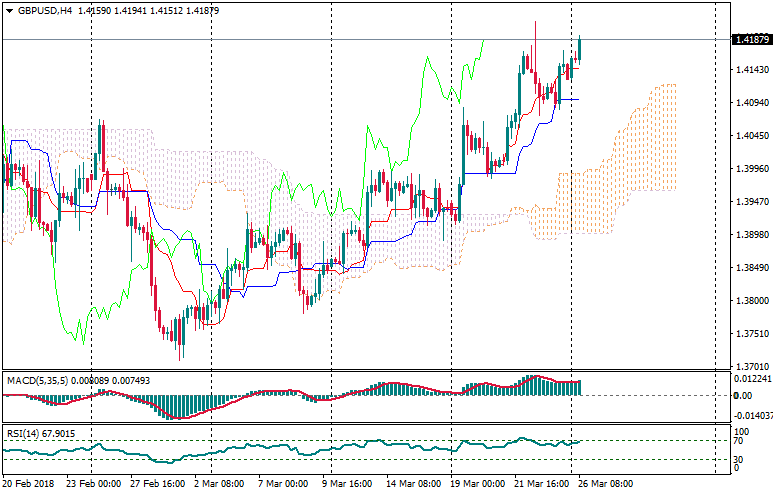Click the 20 Feb 2018 date label
The image size is (773, 495).
(x=28, y=483)
